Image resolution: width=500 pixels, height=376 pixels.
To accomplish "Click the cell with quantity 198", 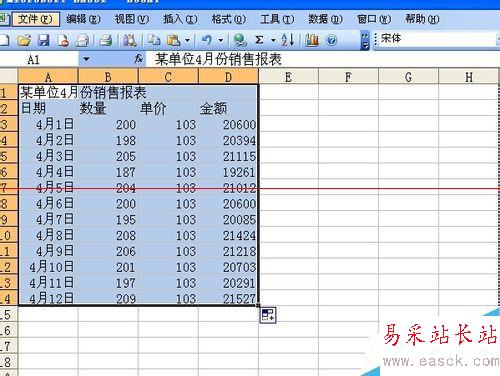I will pos(108,140).
